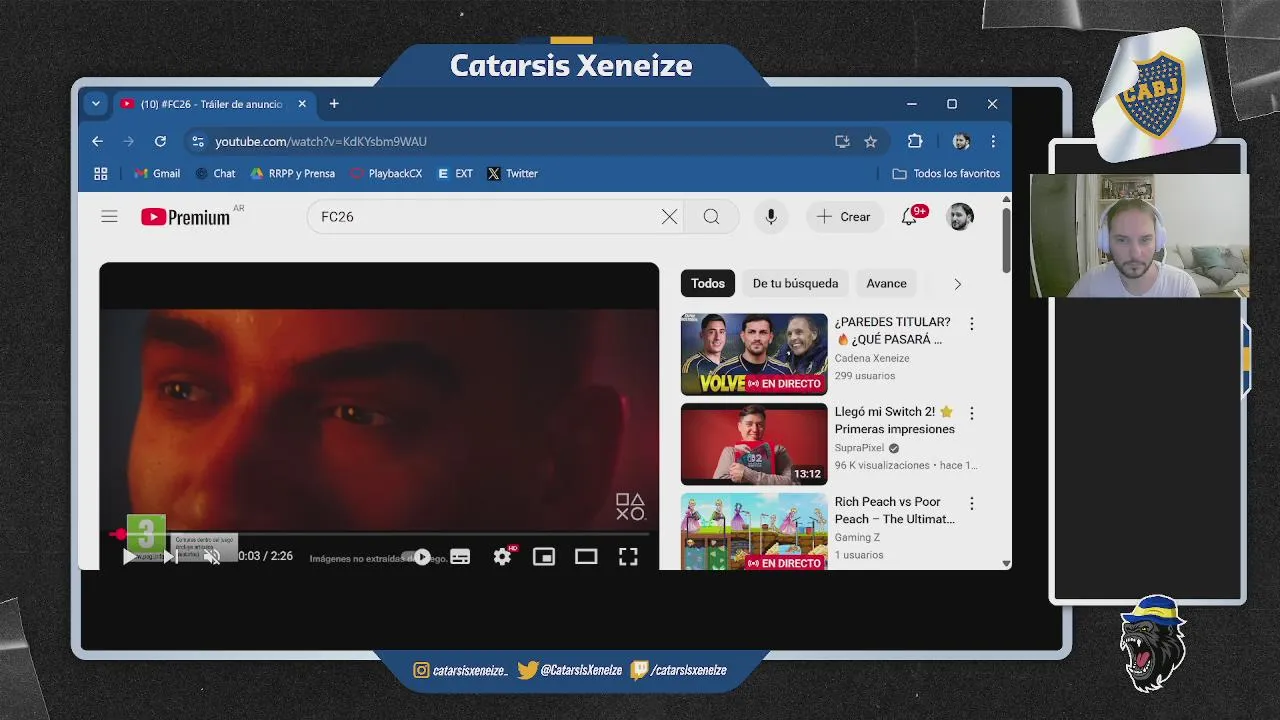Click the video progress bar
Screen dimensions: 1280x720
(379, 534)
